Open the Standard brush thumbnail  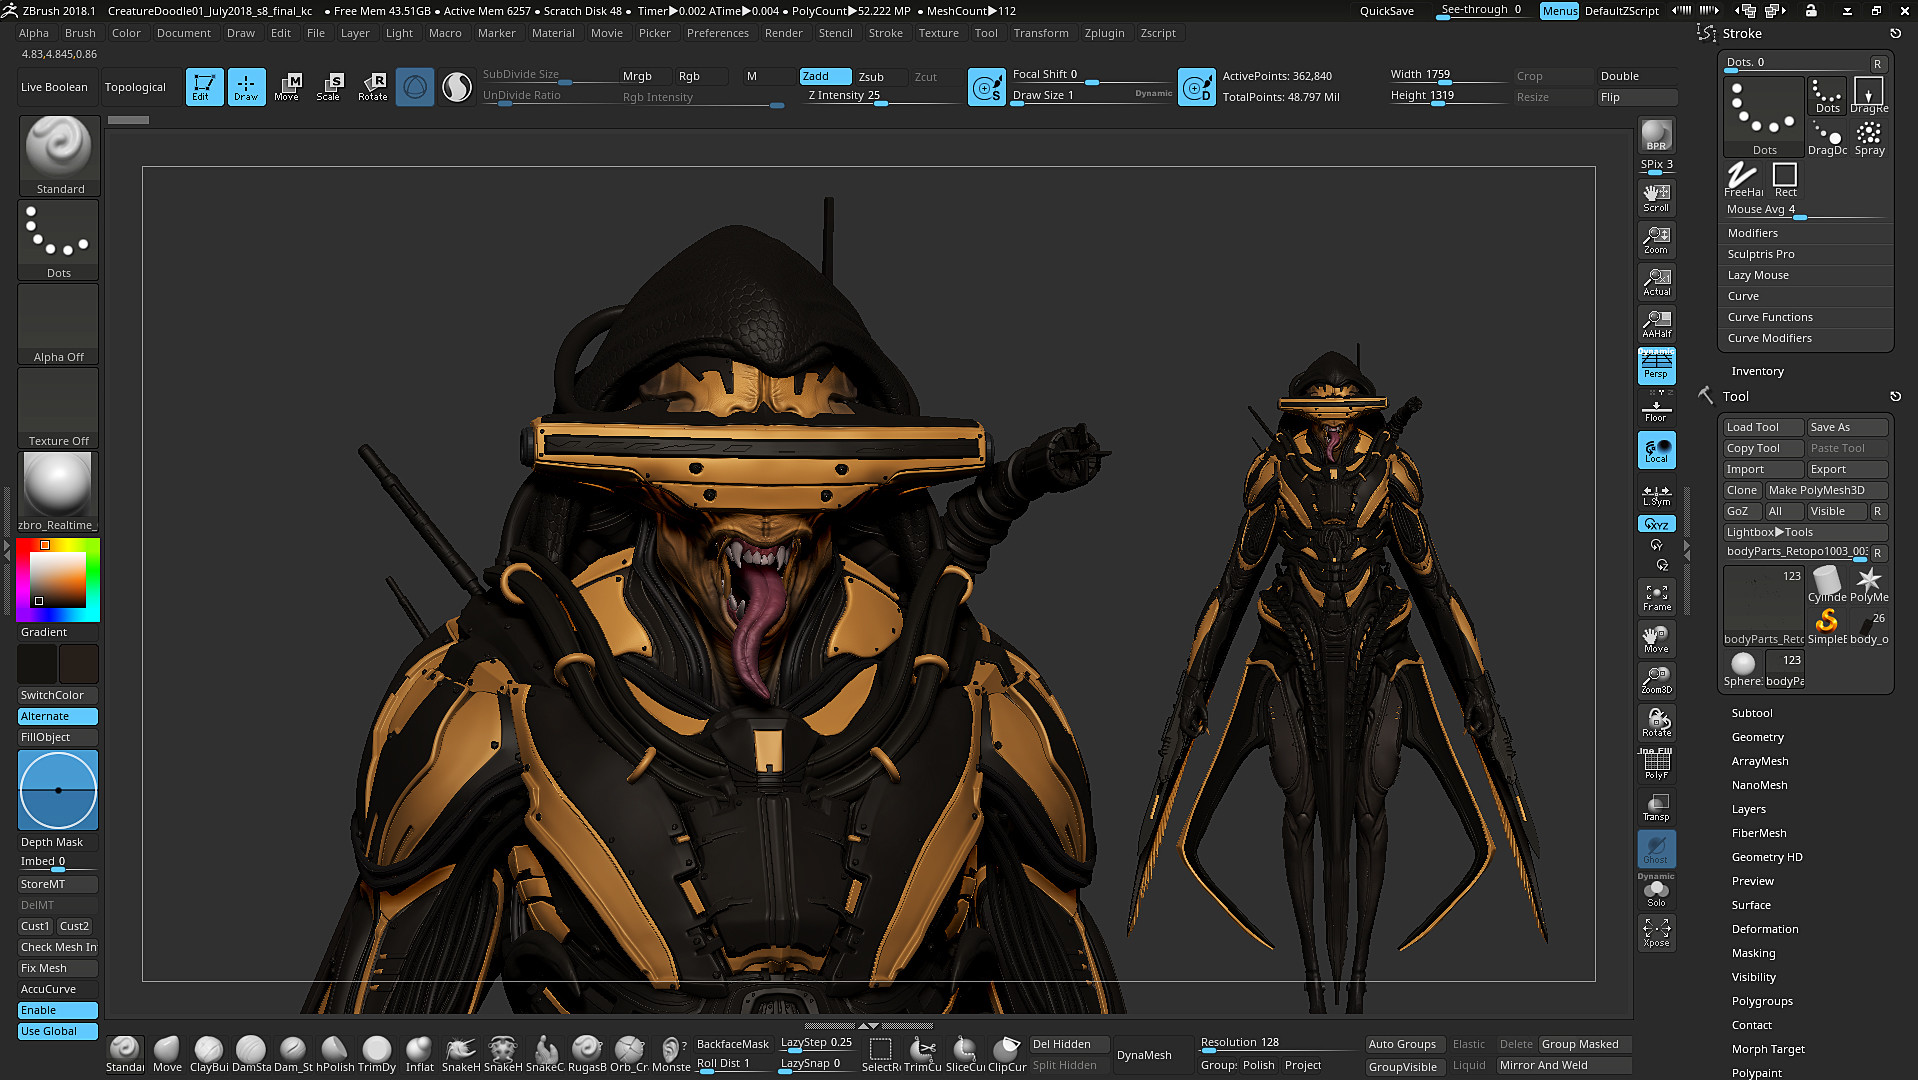[59, 156]
